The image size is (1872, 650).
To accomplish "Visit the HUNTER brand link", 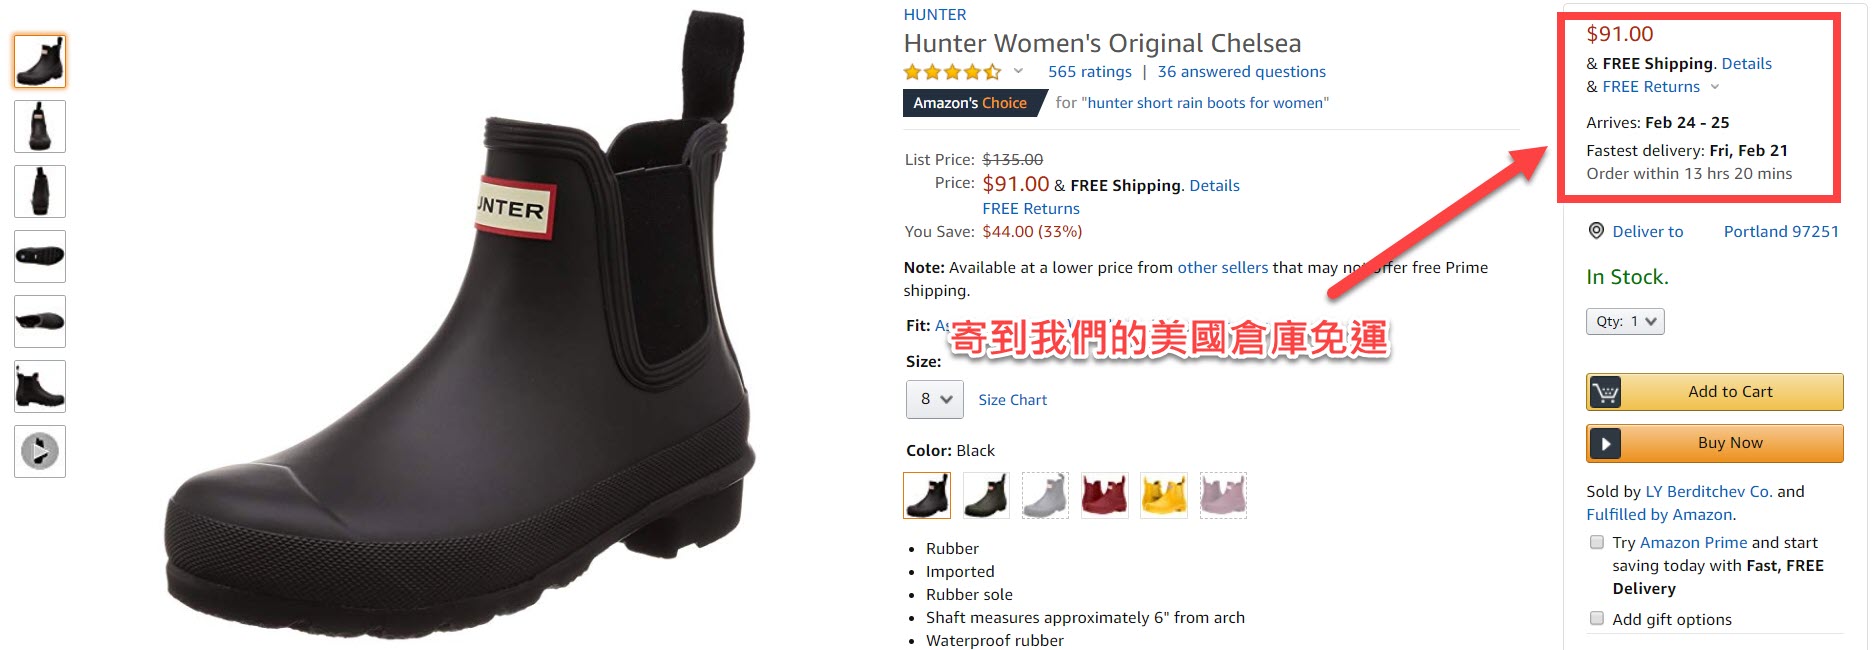I will coord(935,15).
